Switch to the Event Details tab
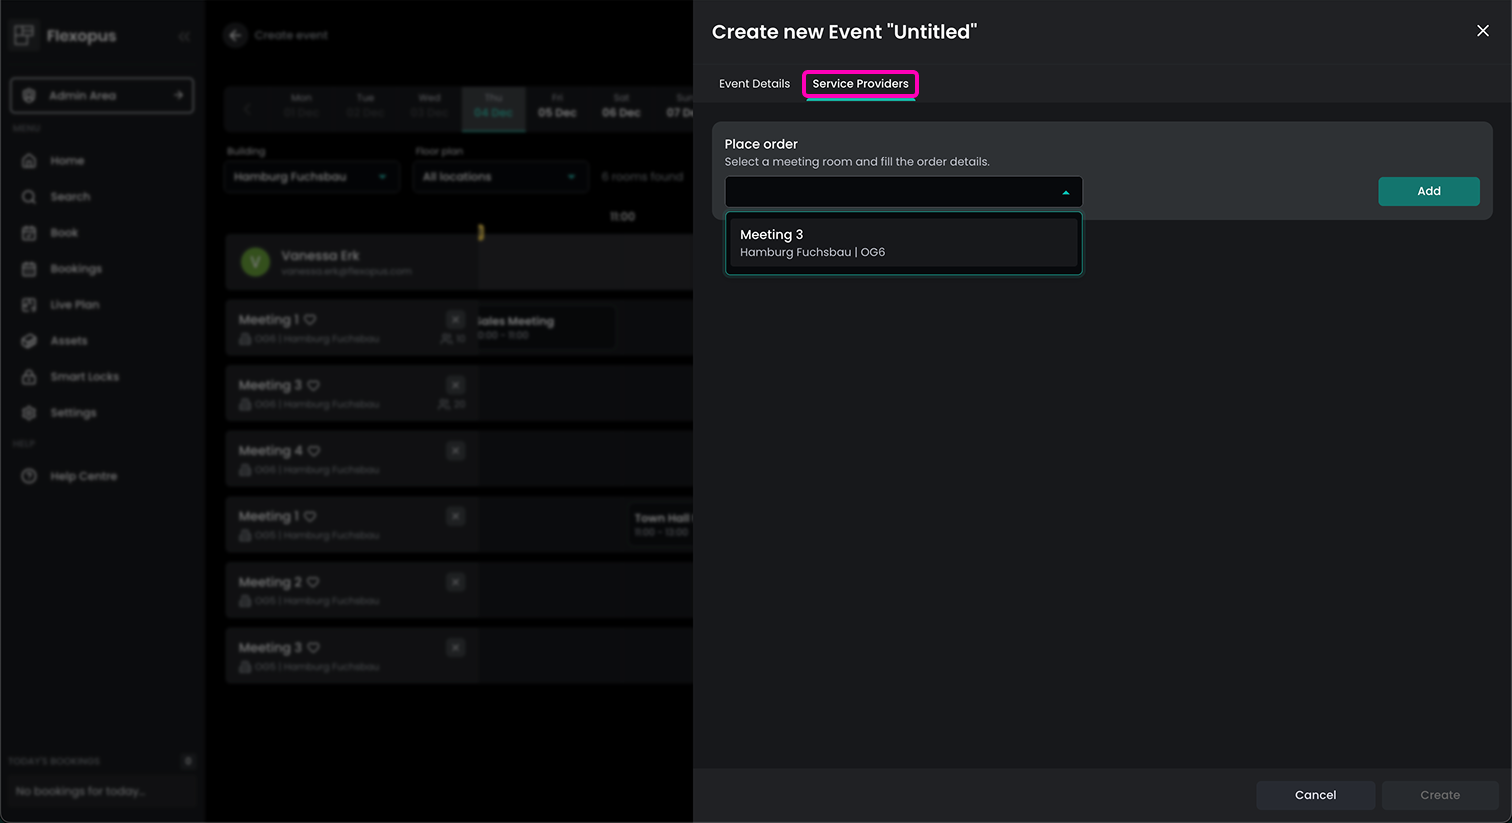The image size is (1512, 823). (754, 84)
